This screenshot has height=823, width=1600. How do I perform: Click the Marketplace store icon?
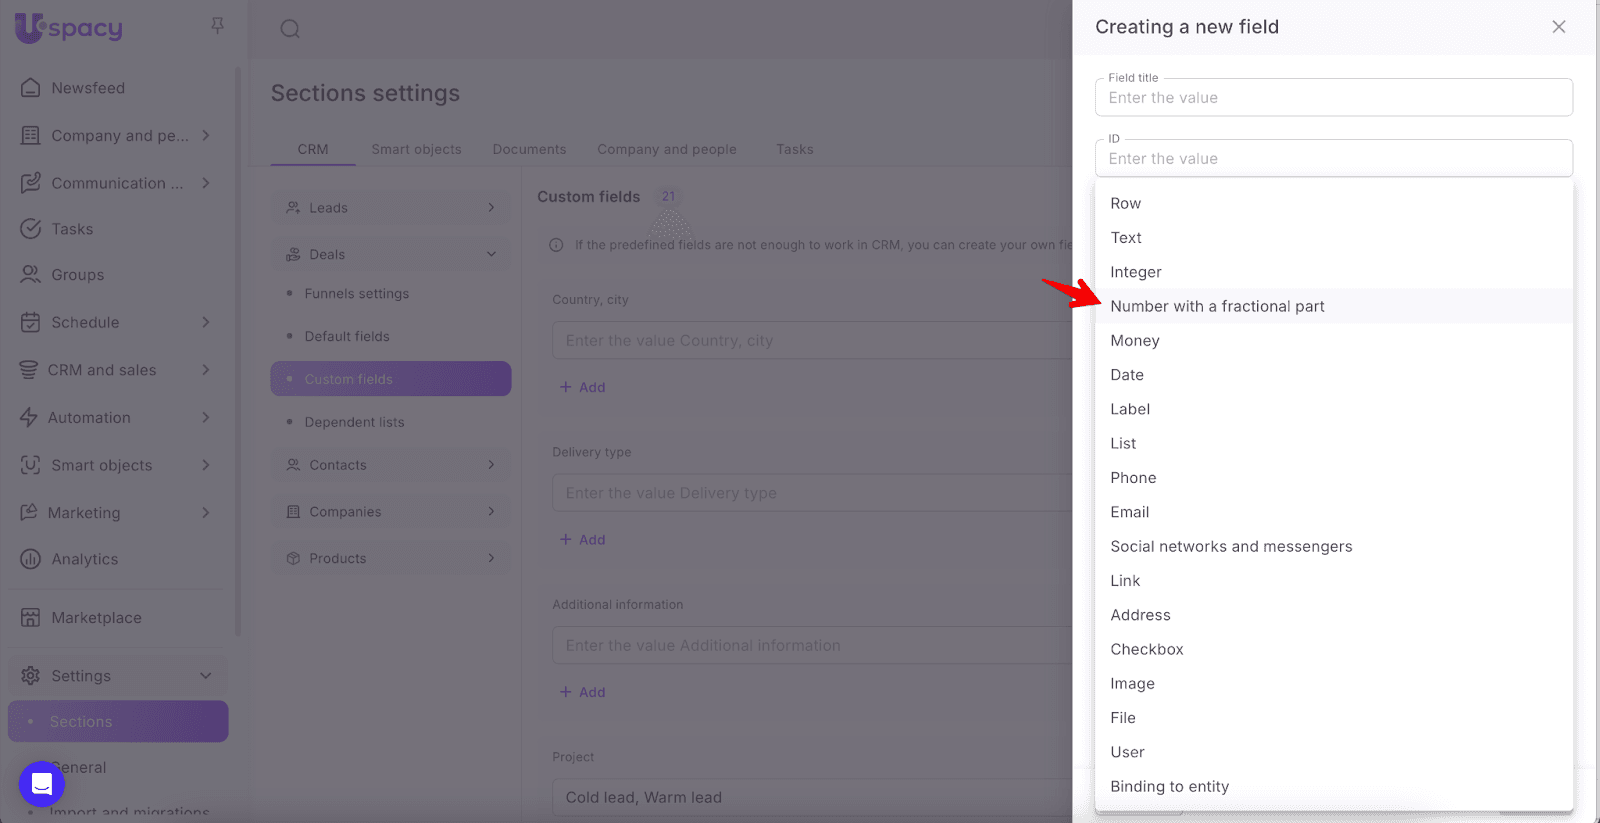click(x=31, y=618)
